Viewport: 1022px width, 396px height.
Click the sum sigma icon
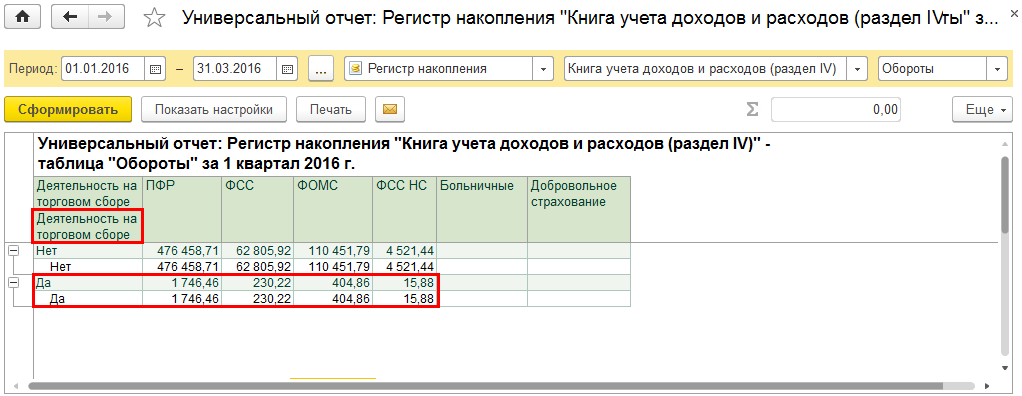coord(752,109)
